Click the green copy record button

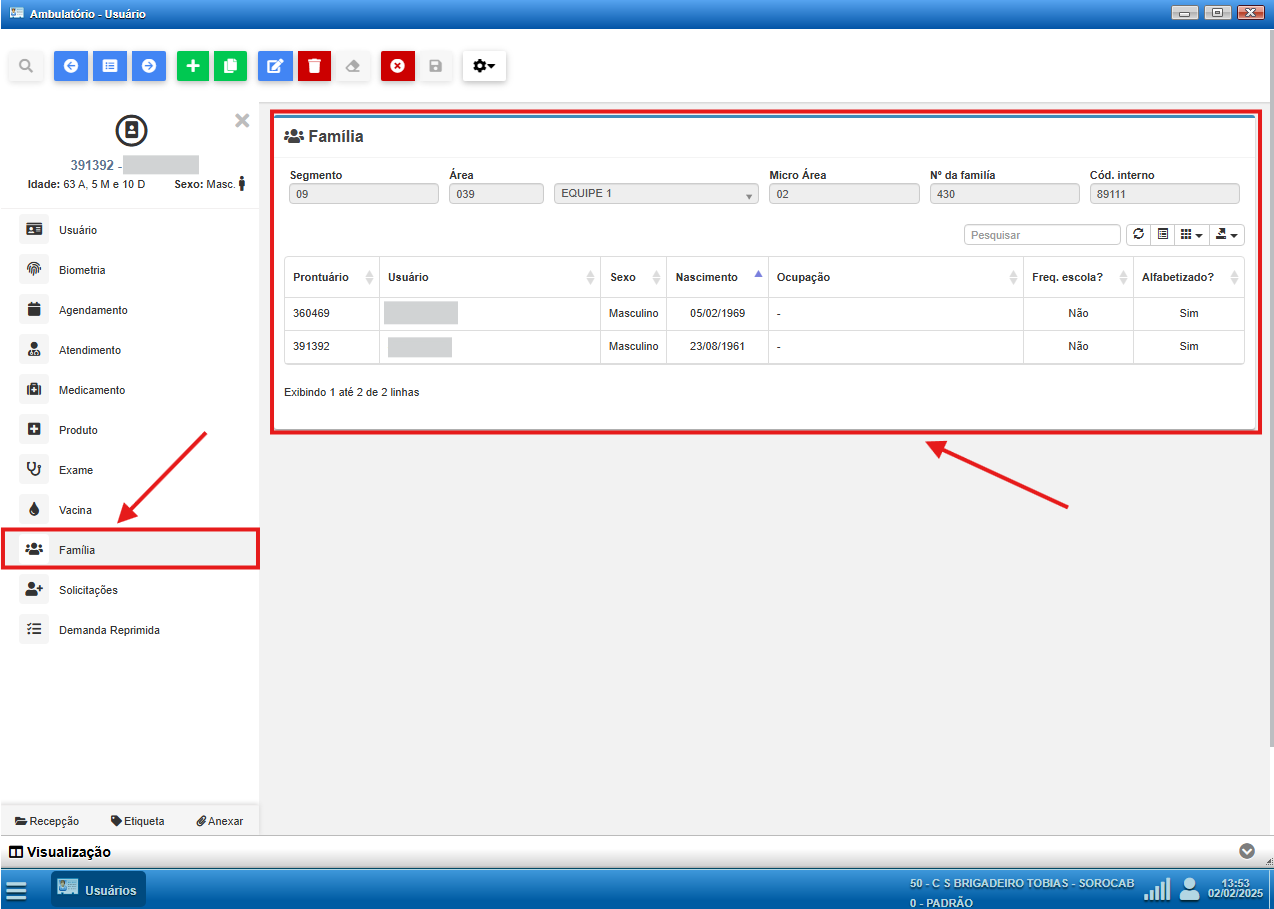(x=230, y=66)
